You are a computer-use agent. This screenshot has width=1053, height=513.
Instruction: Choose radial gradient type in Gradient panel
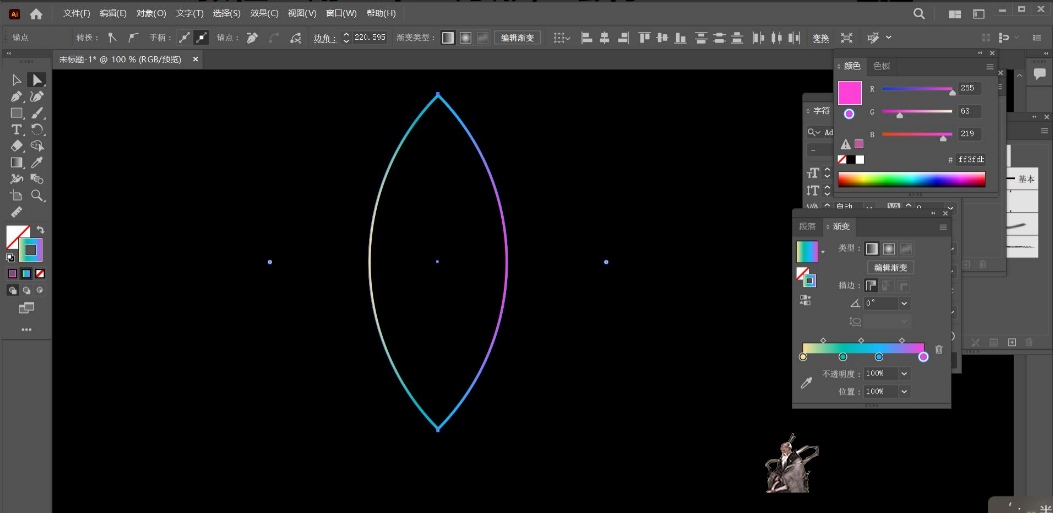click(888, 248)
